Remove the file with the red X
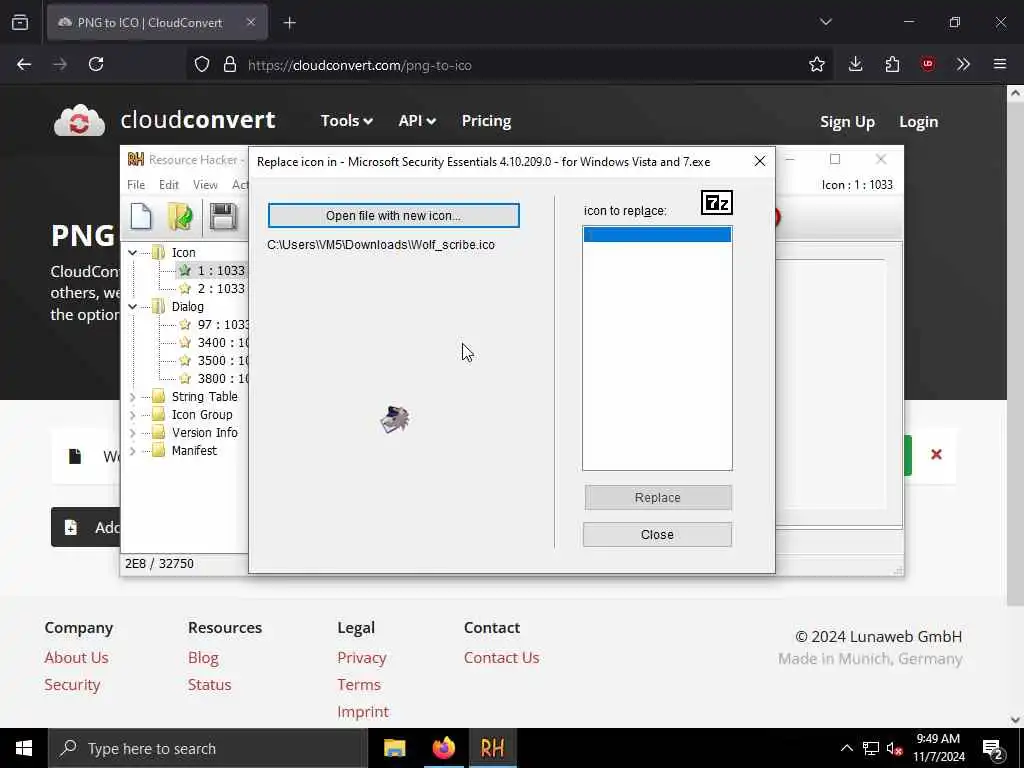Viewport: 1024px width, 768px height. [936, 455]
